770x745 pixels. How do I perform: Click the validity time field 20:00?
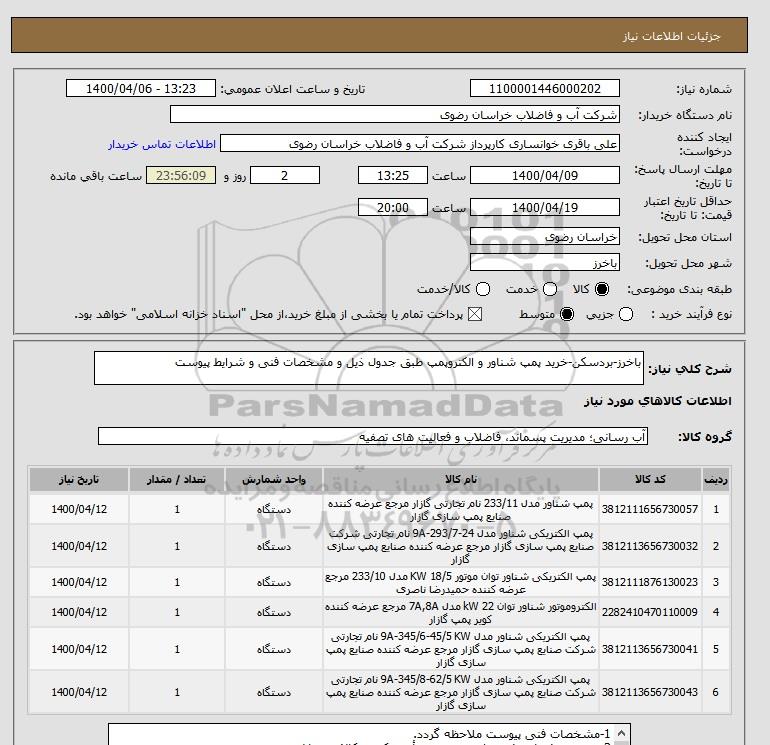(393, 207)
